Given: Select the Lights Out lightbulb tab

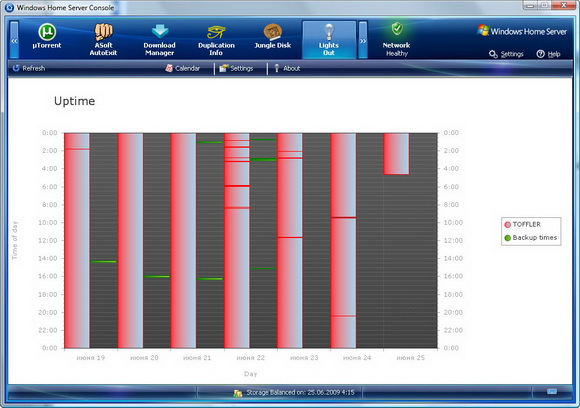Looking at the screenshot, I should click(329, 40).
